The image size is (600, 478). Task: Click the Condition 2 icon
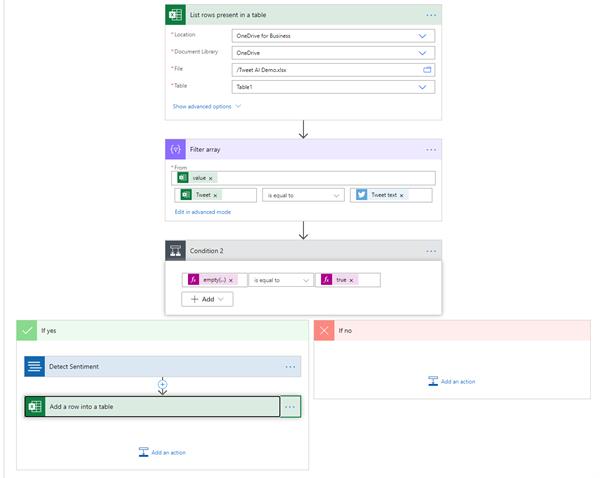(176, 251)
